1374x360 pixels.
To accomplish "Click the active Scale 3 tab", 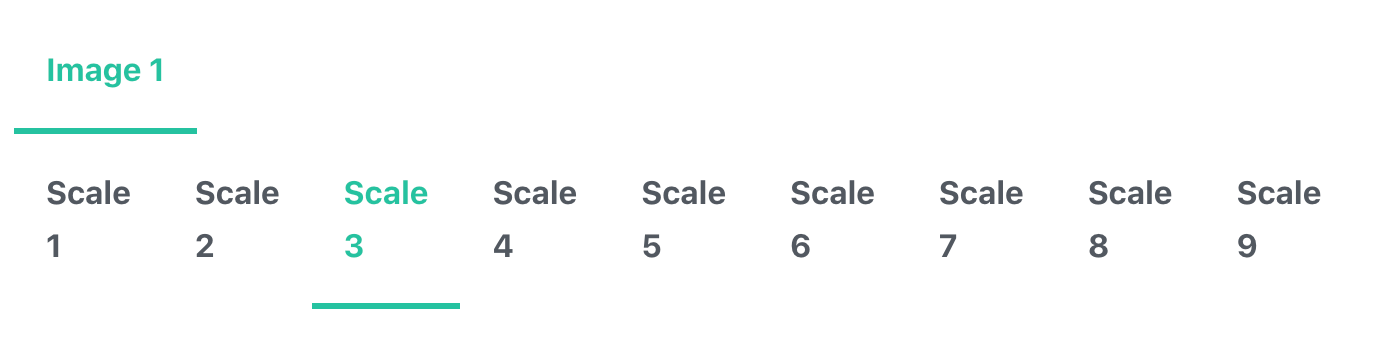I will [386, 219].
